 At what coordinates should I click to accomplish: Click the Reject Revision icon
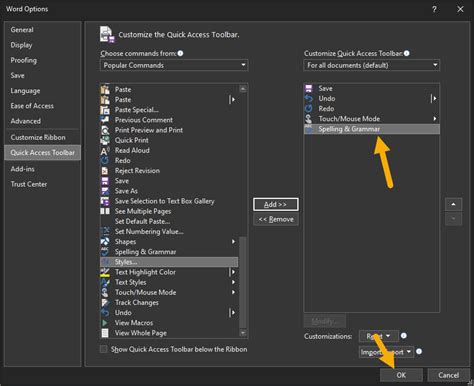[x=105, y=171]
